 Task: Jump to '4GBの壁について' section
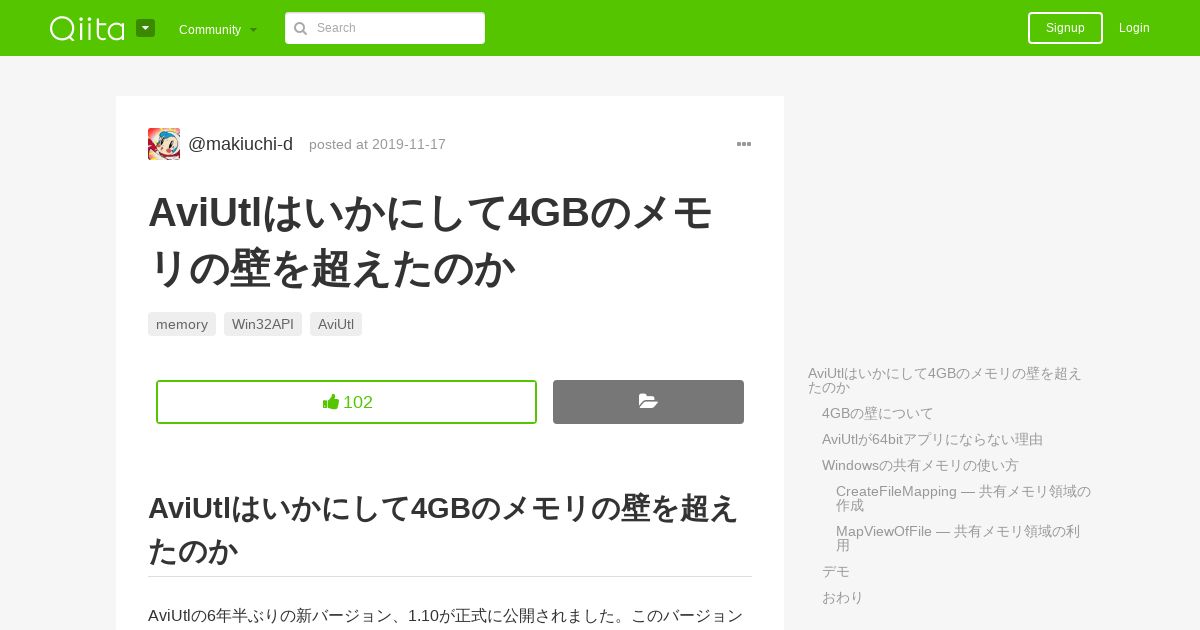point(877,413)
